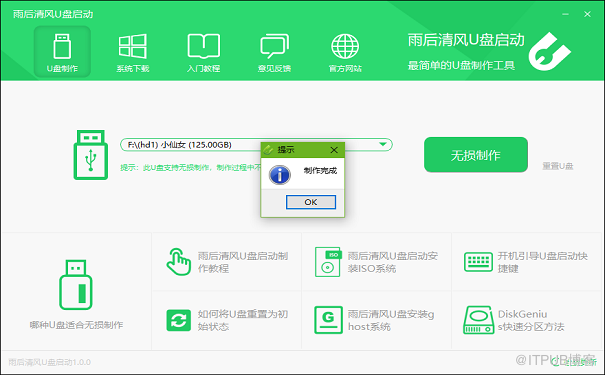
Task: Click the 无损制作 green button
Action: tap(476, 155)
